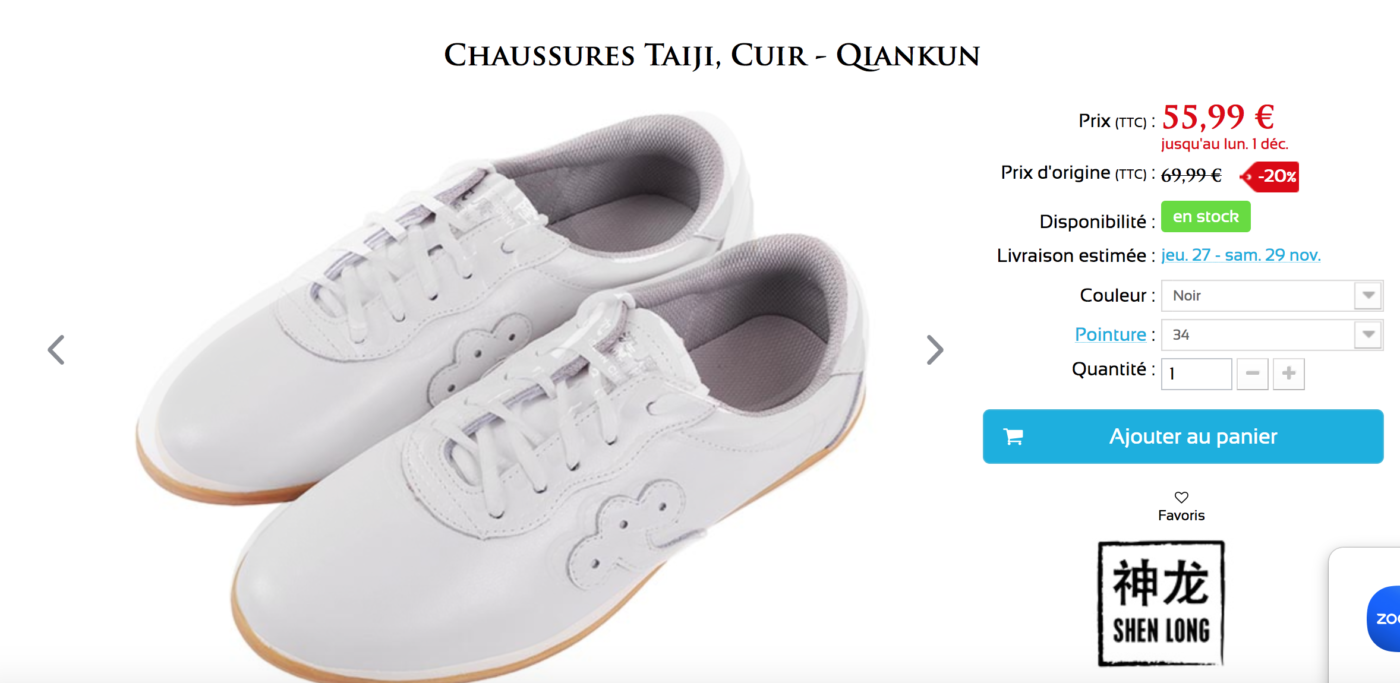Click the blue partially hidden widget at right edge
Screen dimensions: 1400x683
click(1383, 617)
